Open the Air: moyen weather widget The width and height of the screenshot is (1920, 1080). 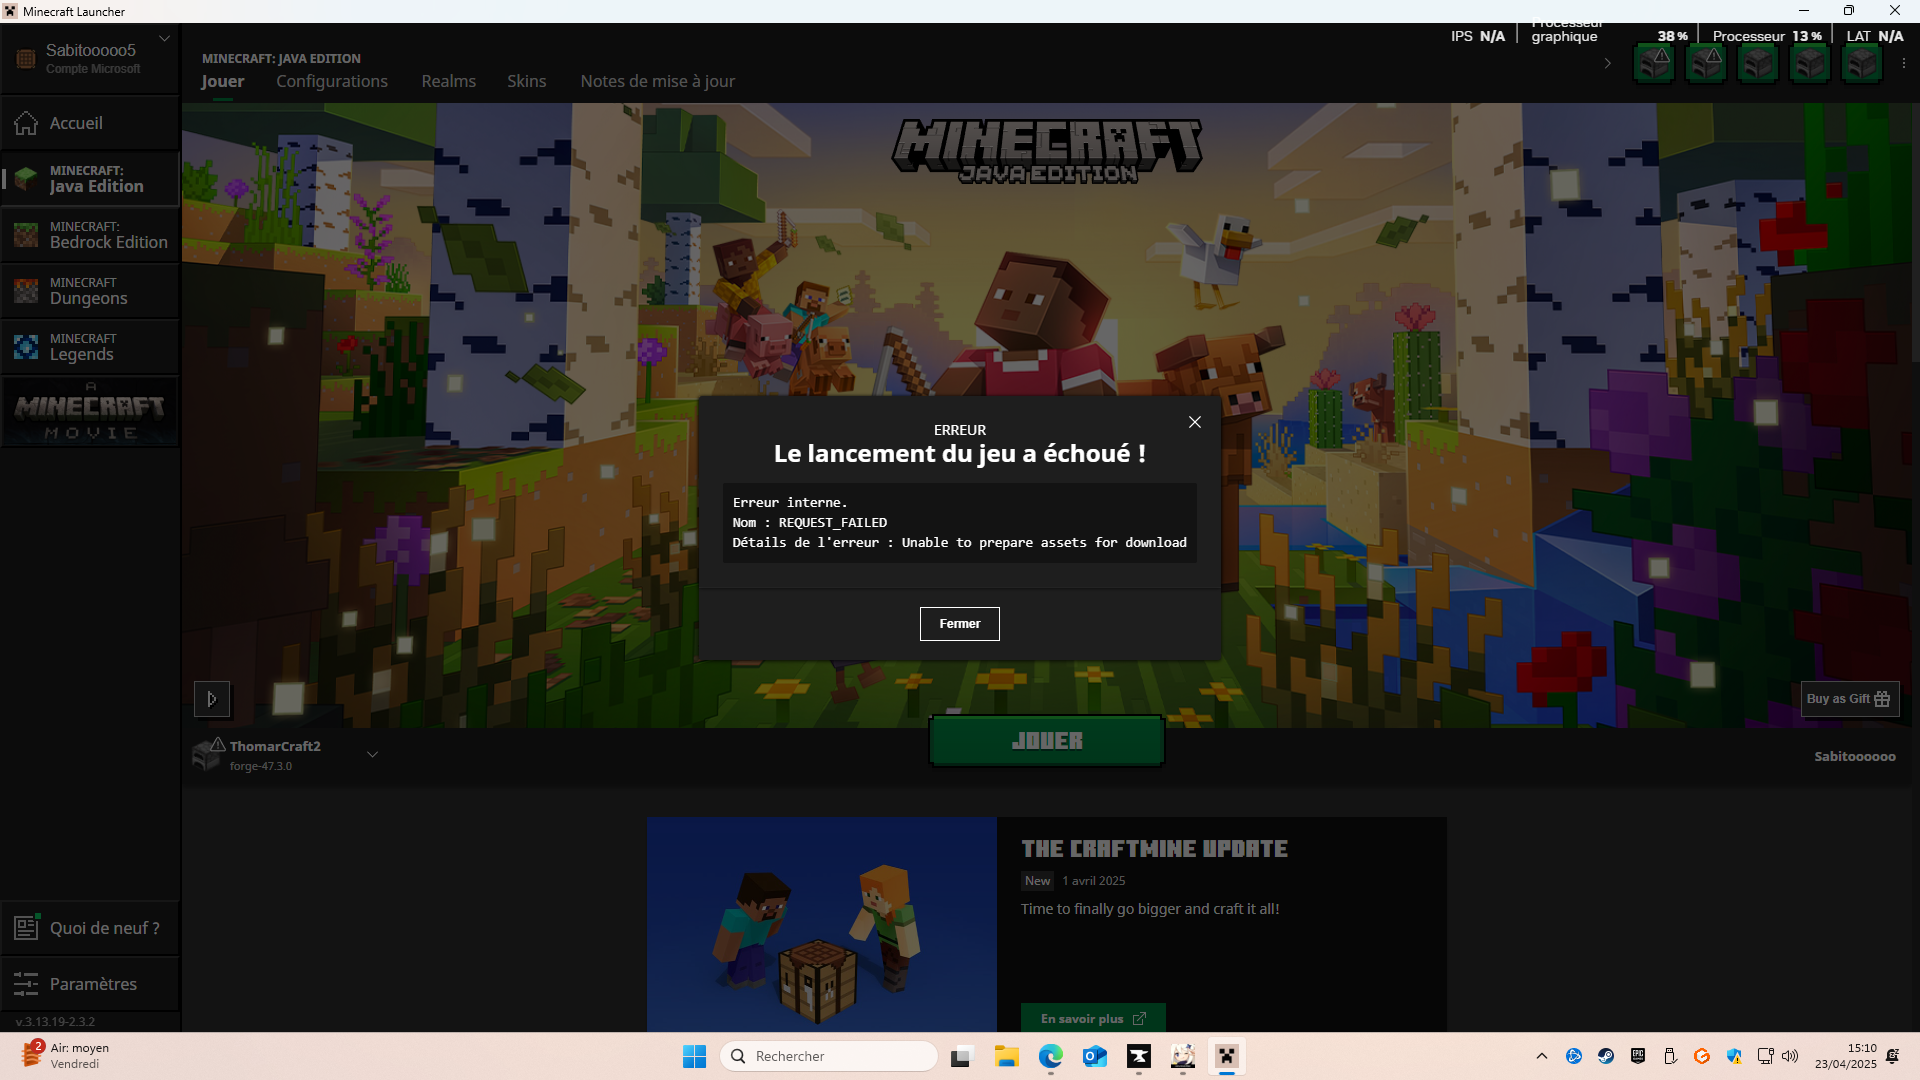66,1056
